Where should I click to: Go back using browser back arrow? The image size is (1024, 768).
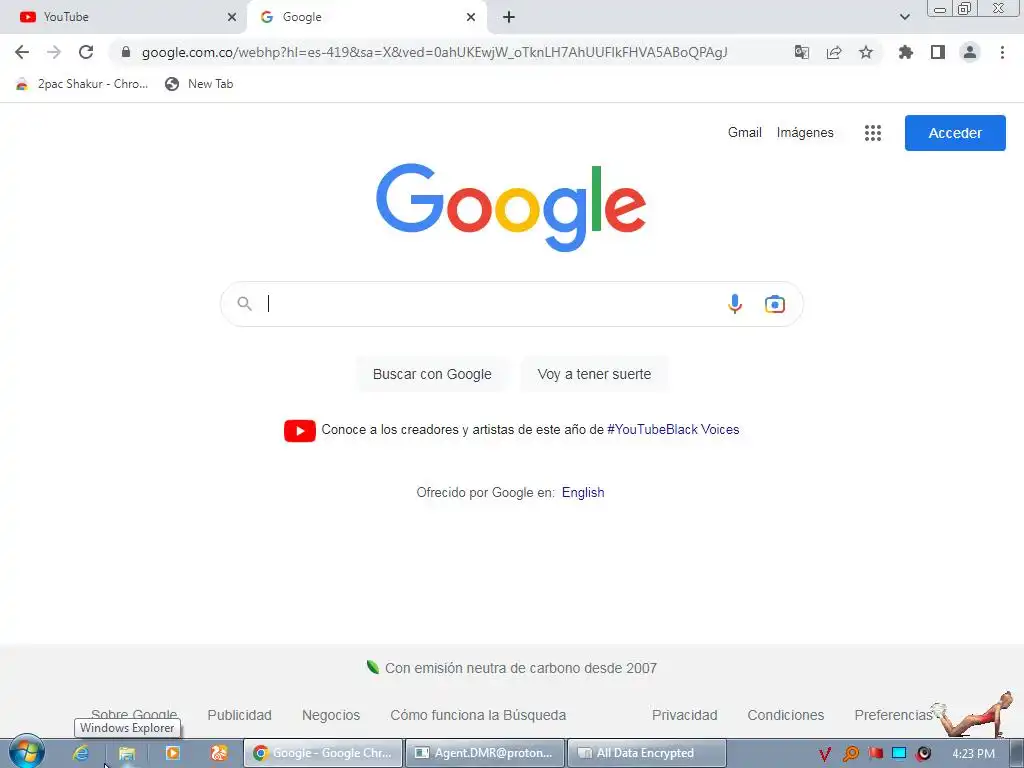22,52
